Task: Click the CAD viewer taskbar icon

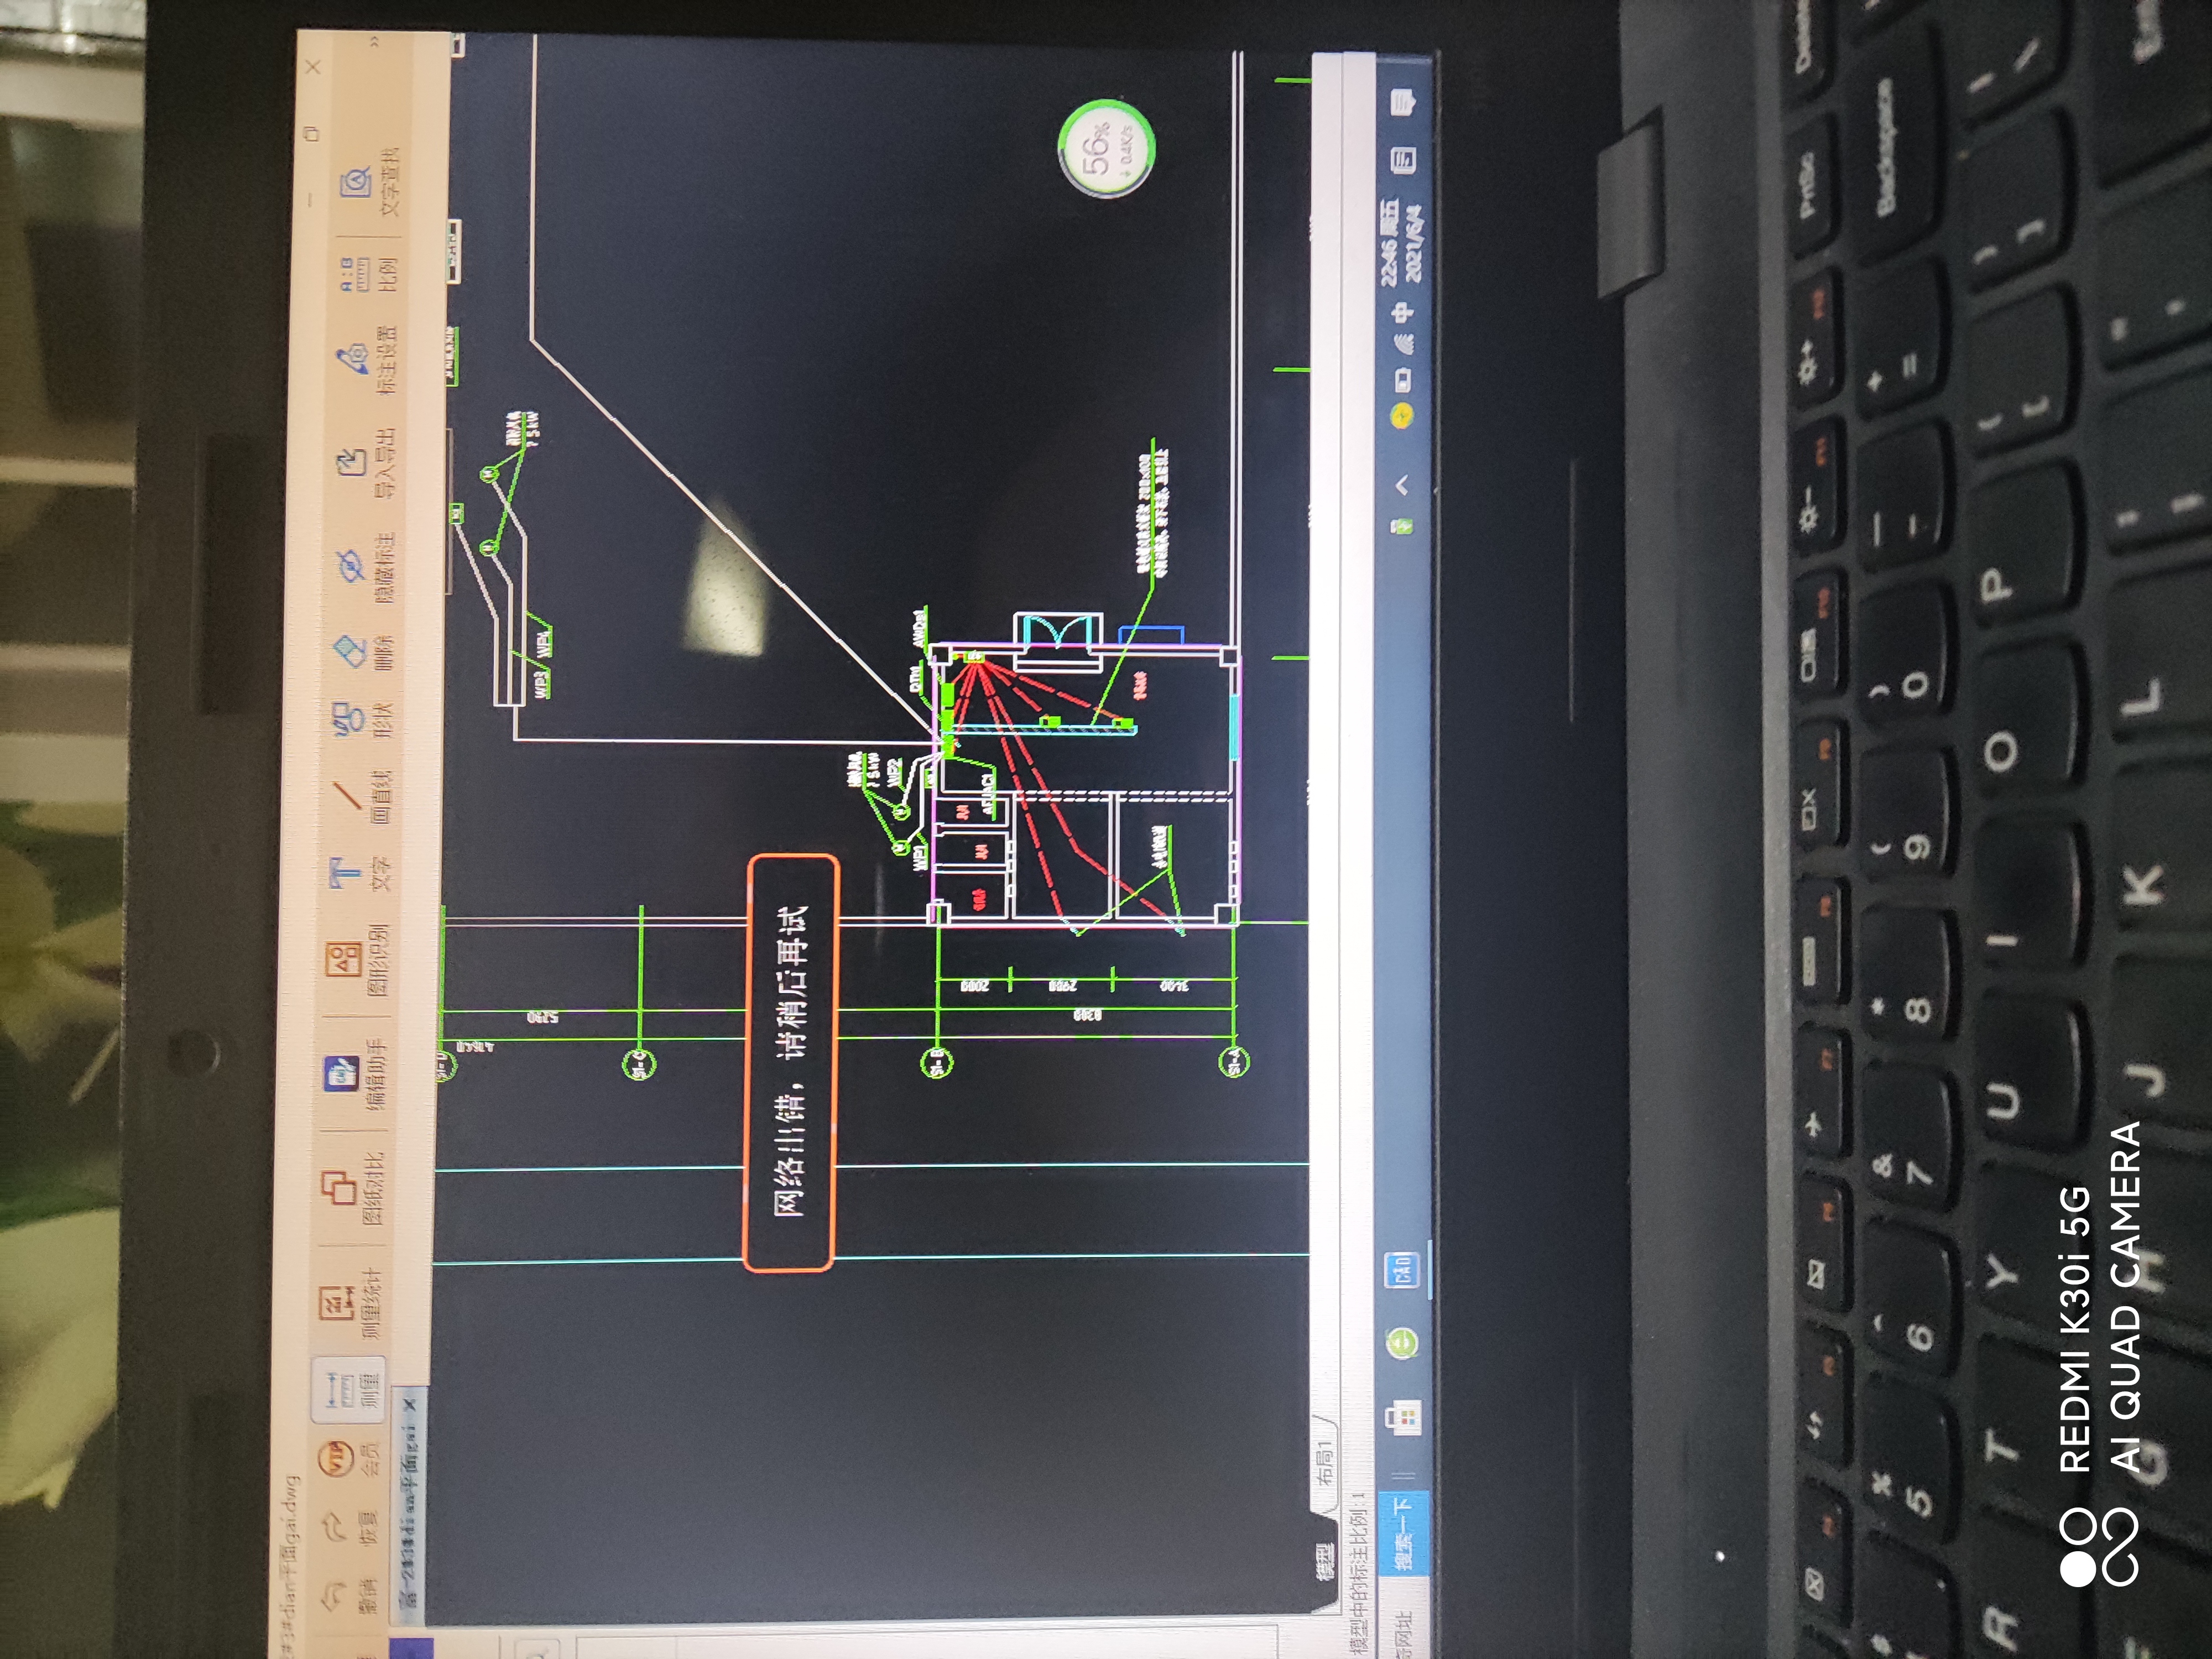Action: click(x=1402, y=1271)
